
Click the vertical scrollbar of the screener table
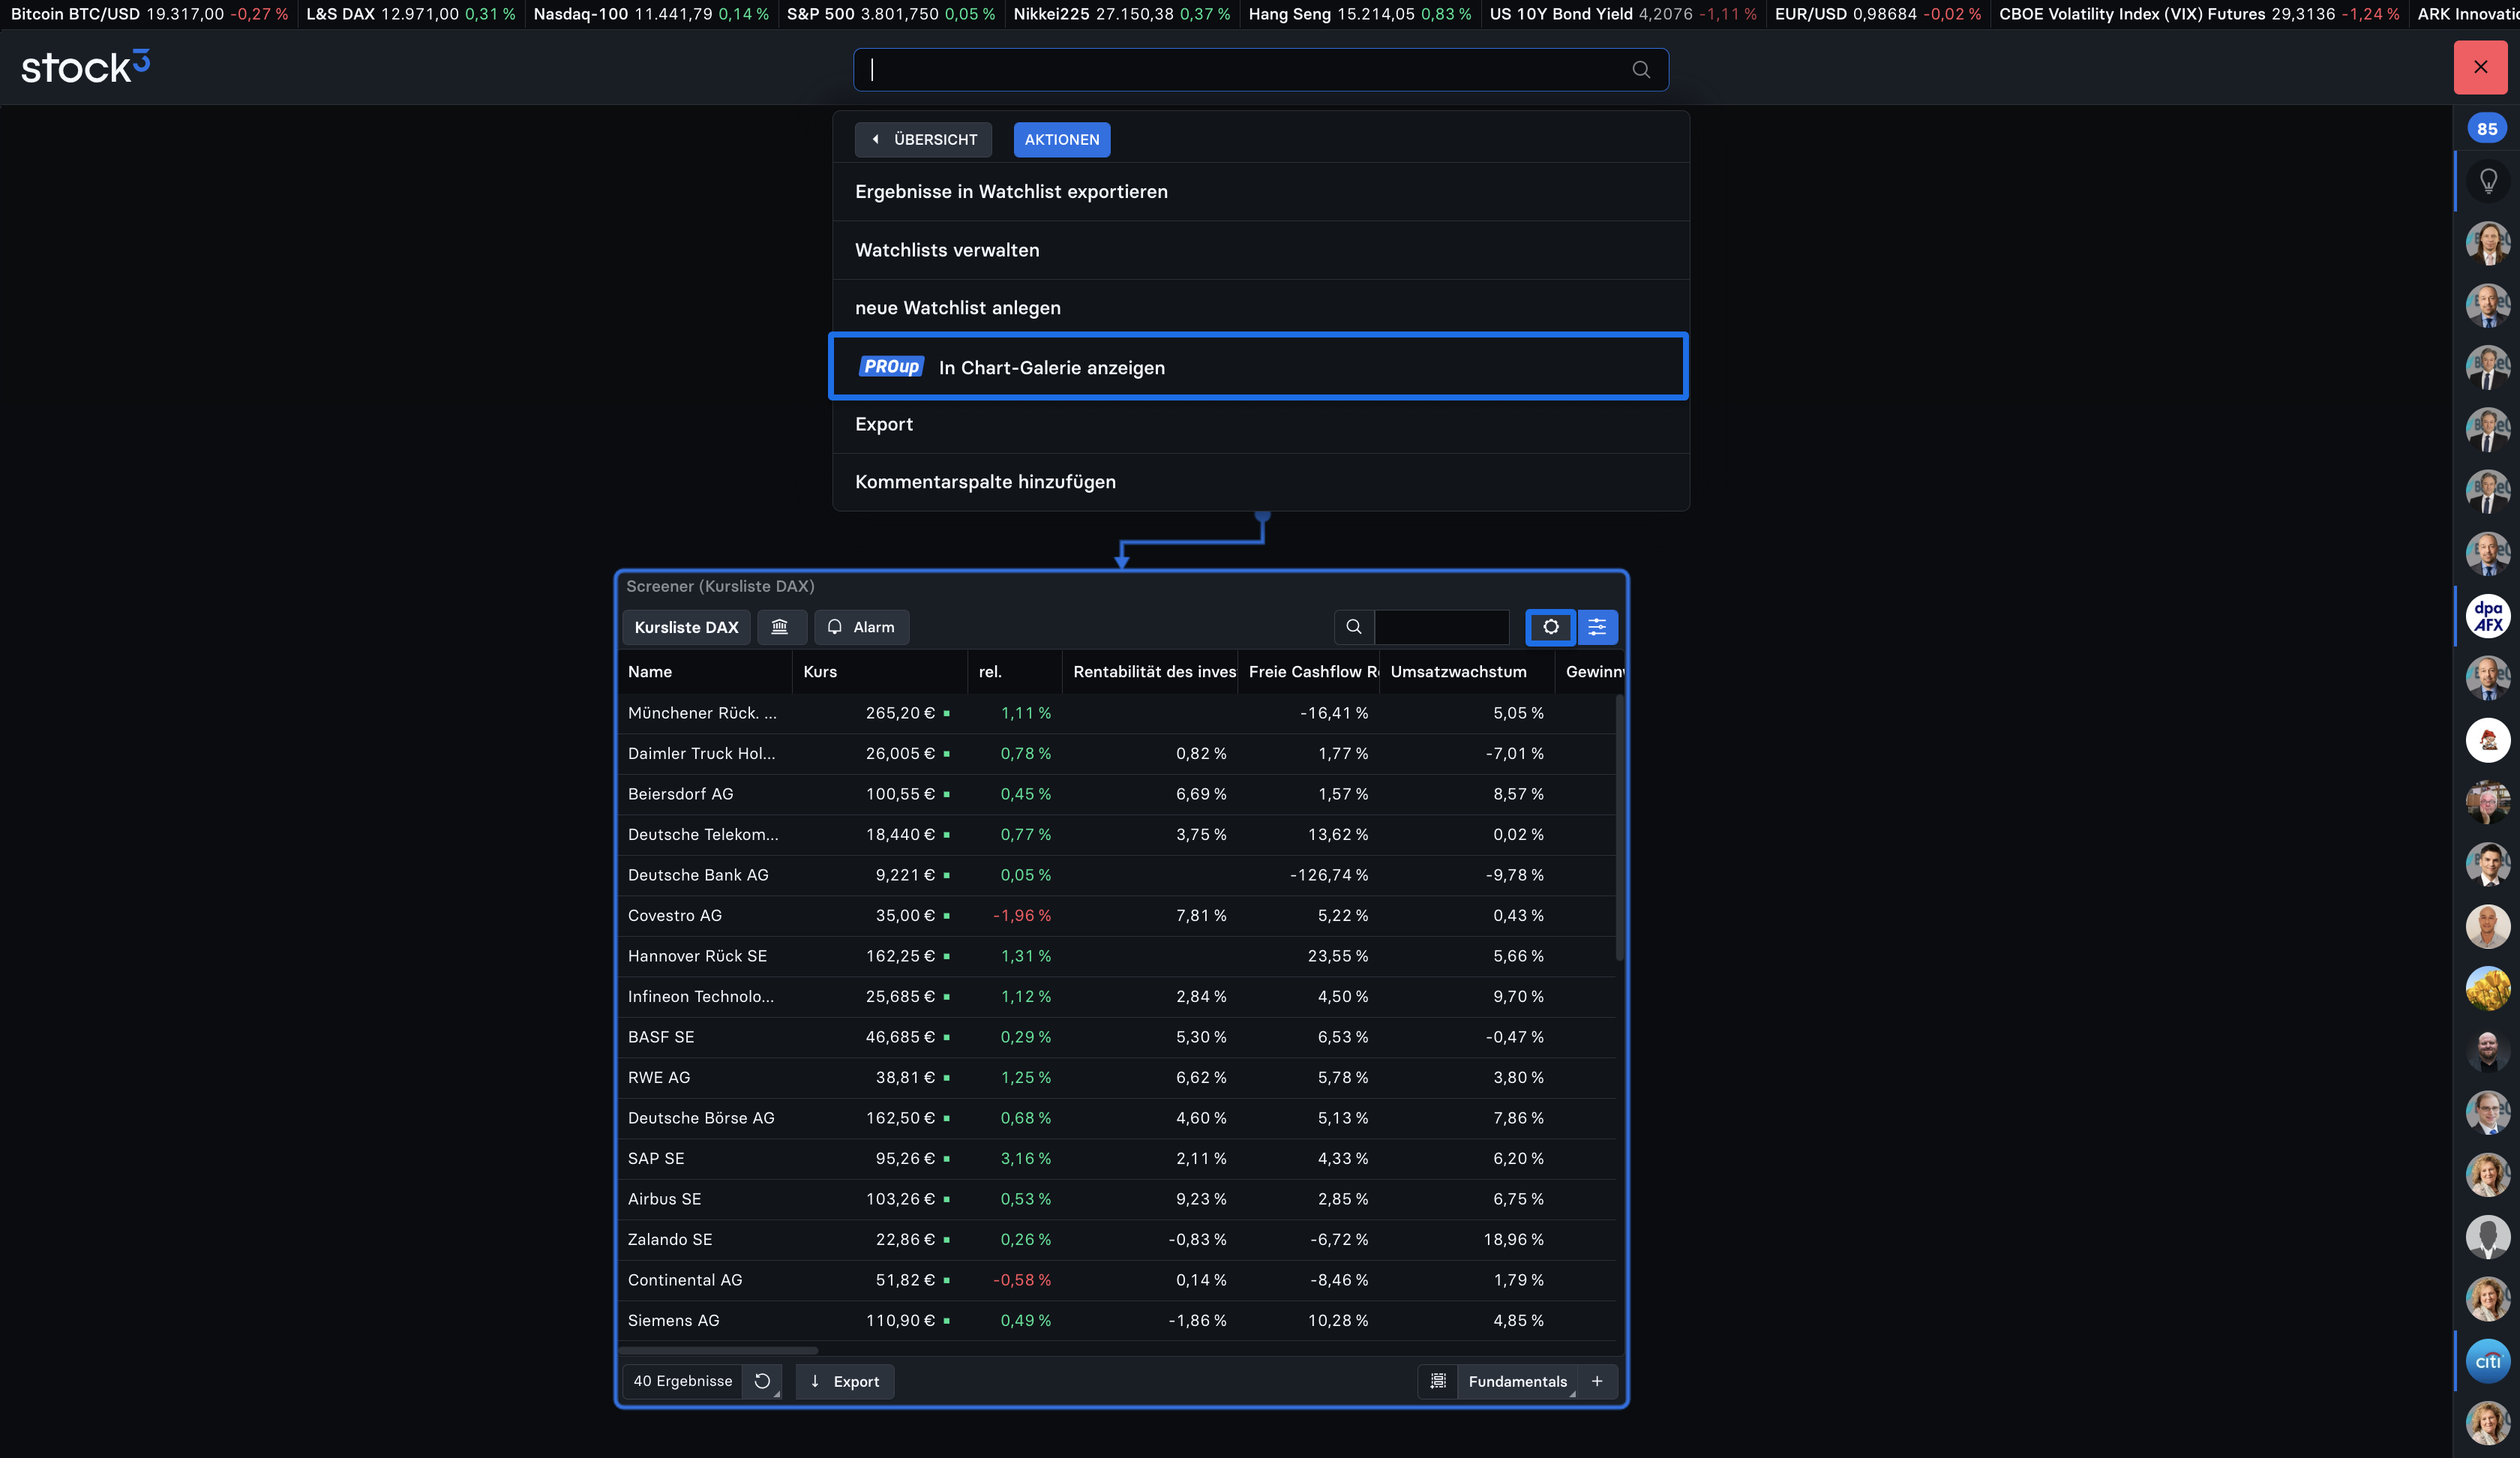[1619, 828]
